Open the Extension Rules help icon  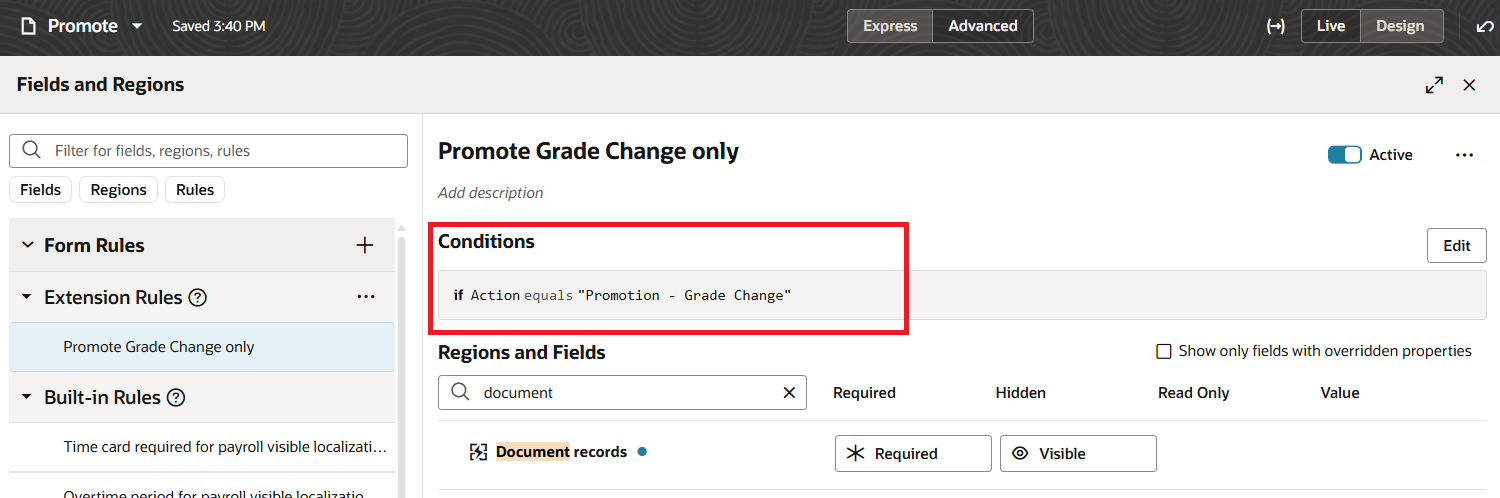tap(198, 297)
